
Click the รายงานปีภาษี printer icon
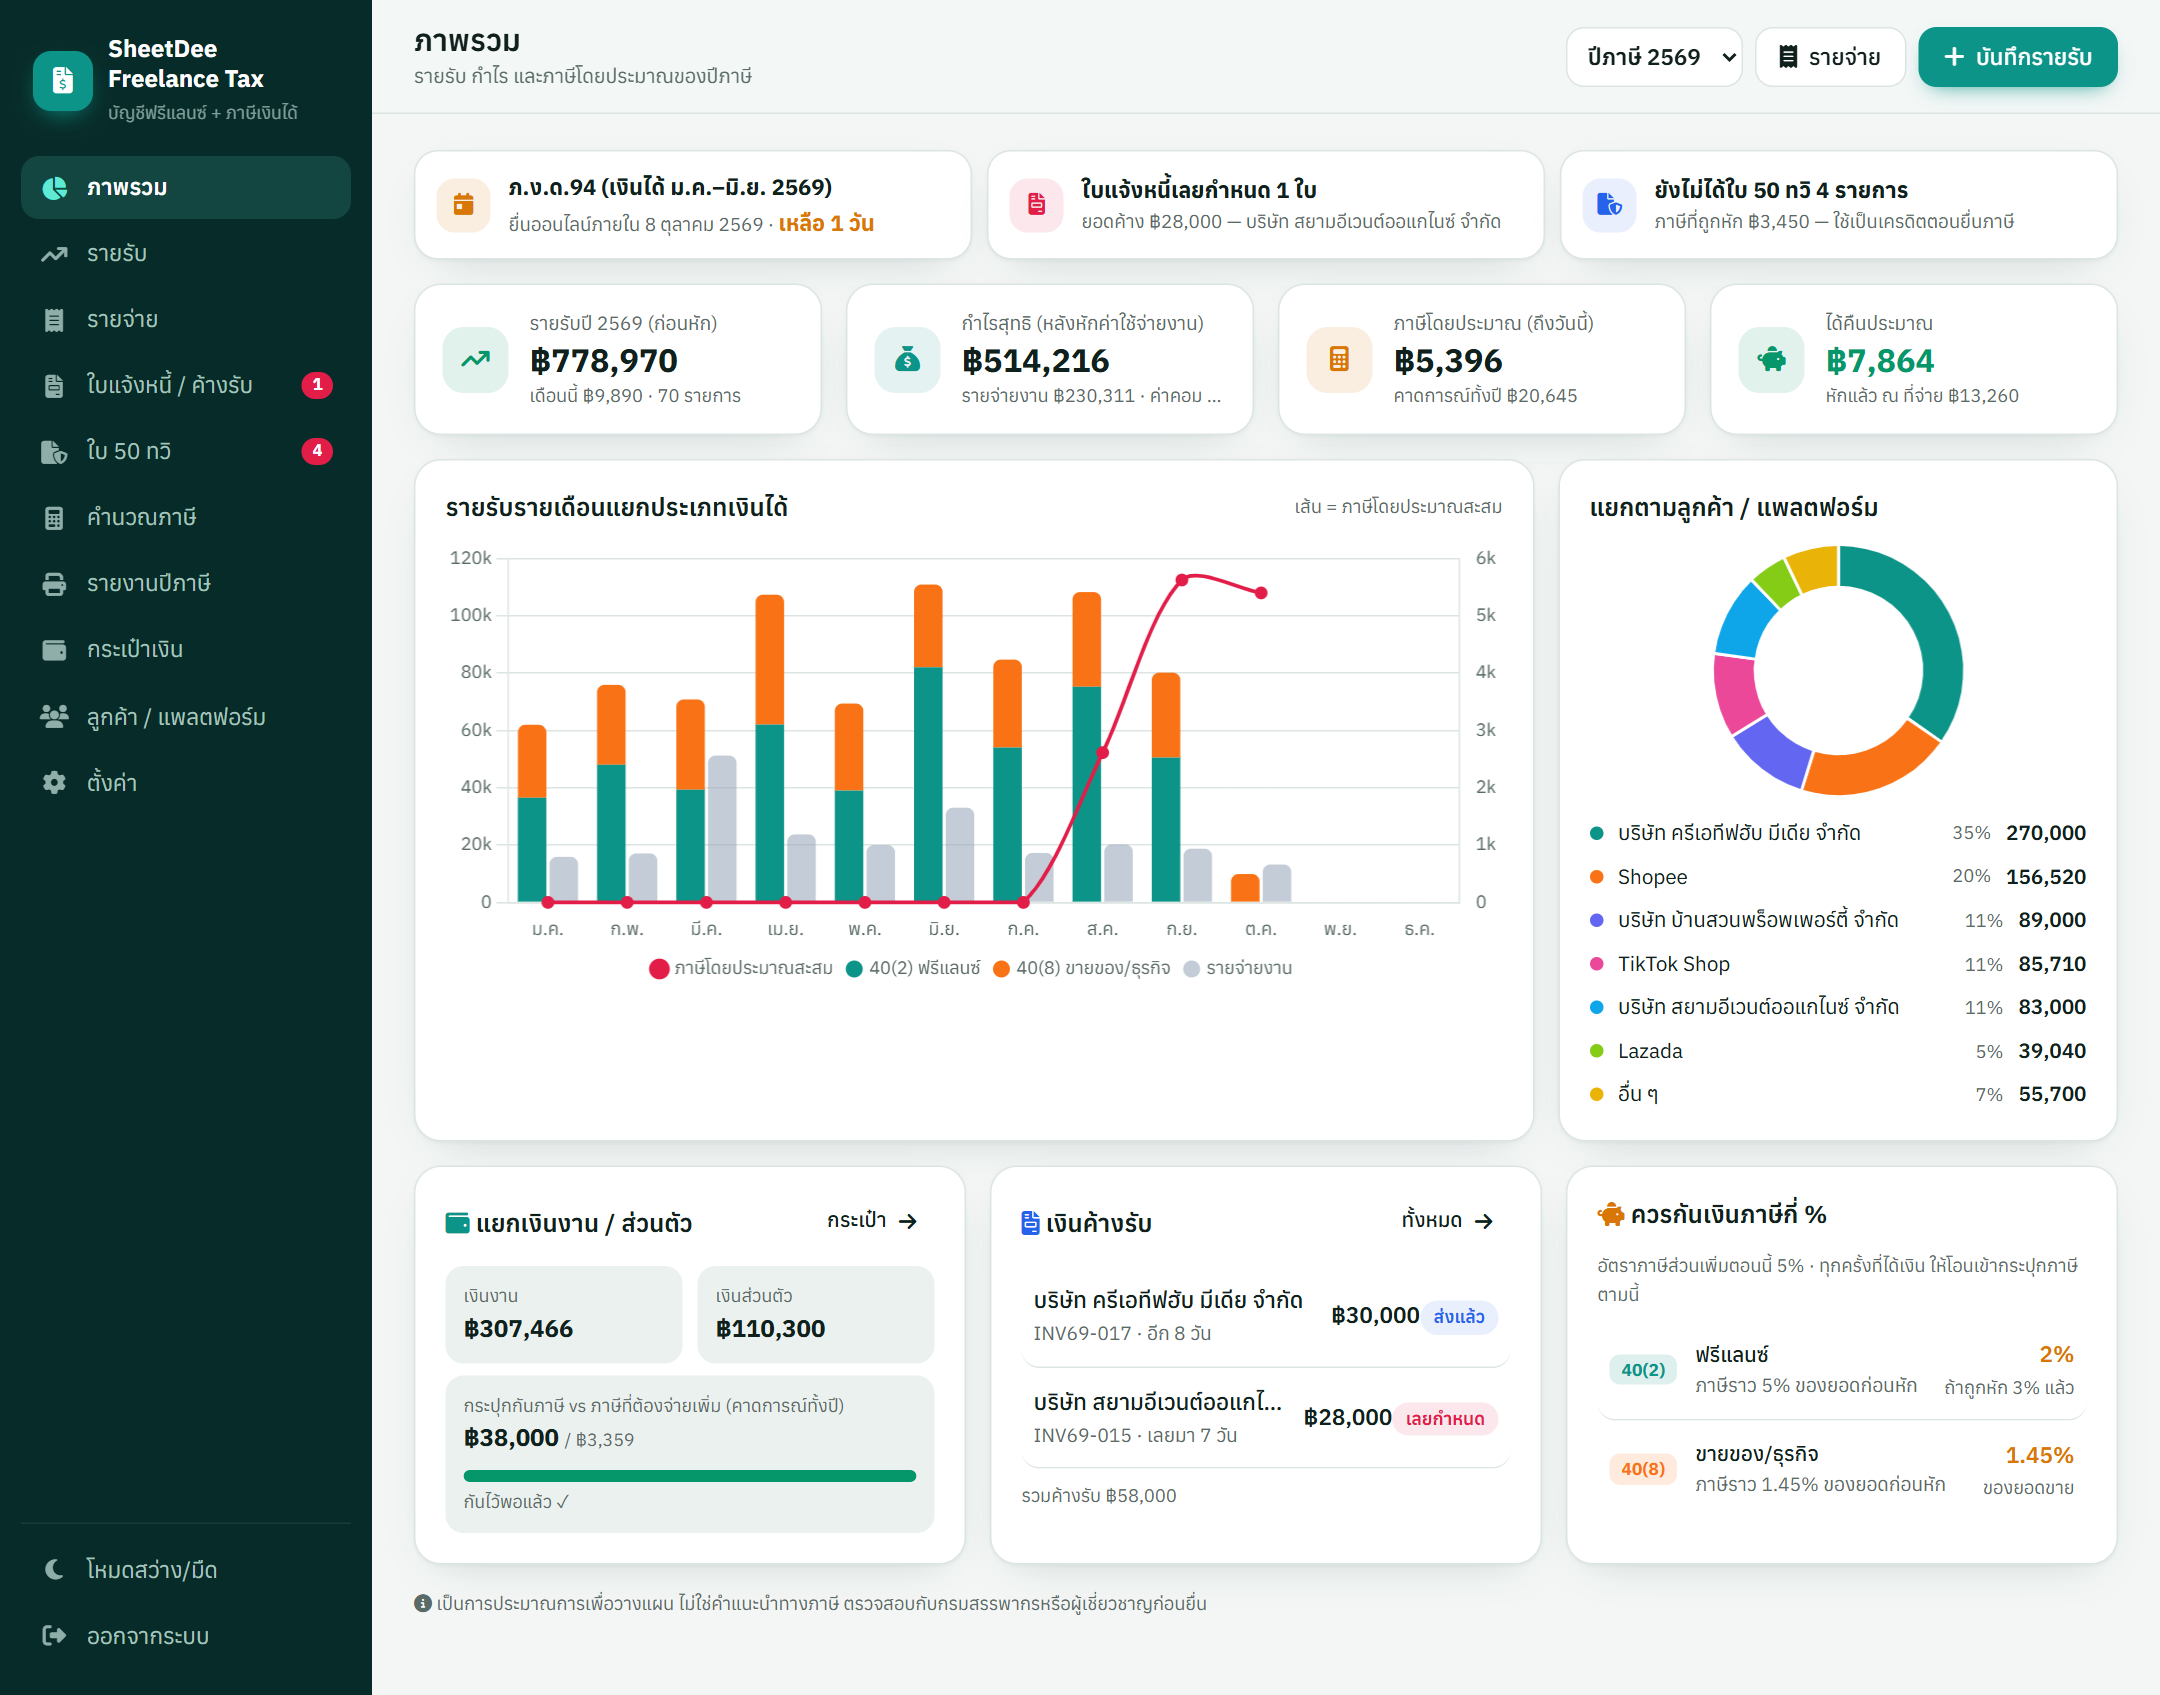tap(54, 584)
